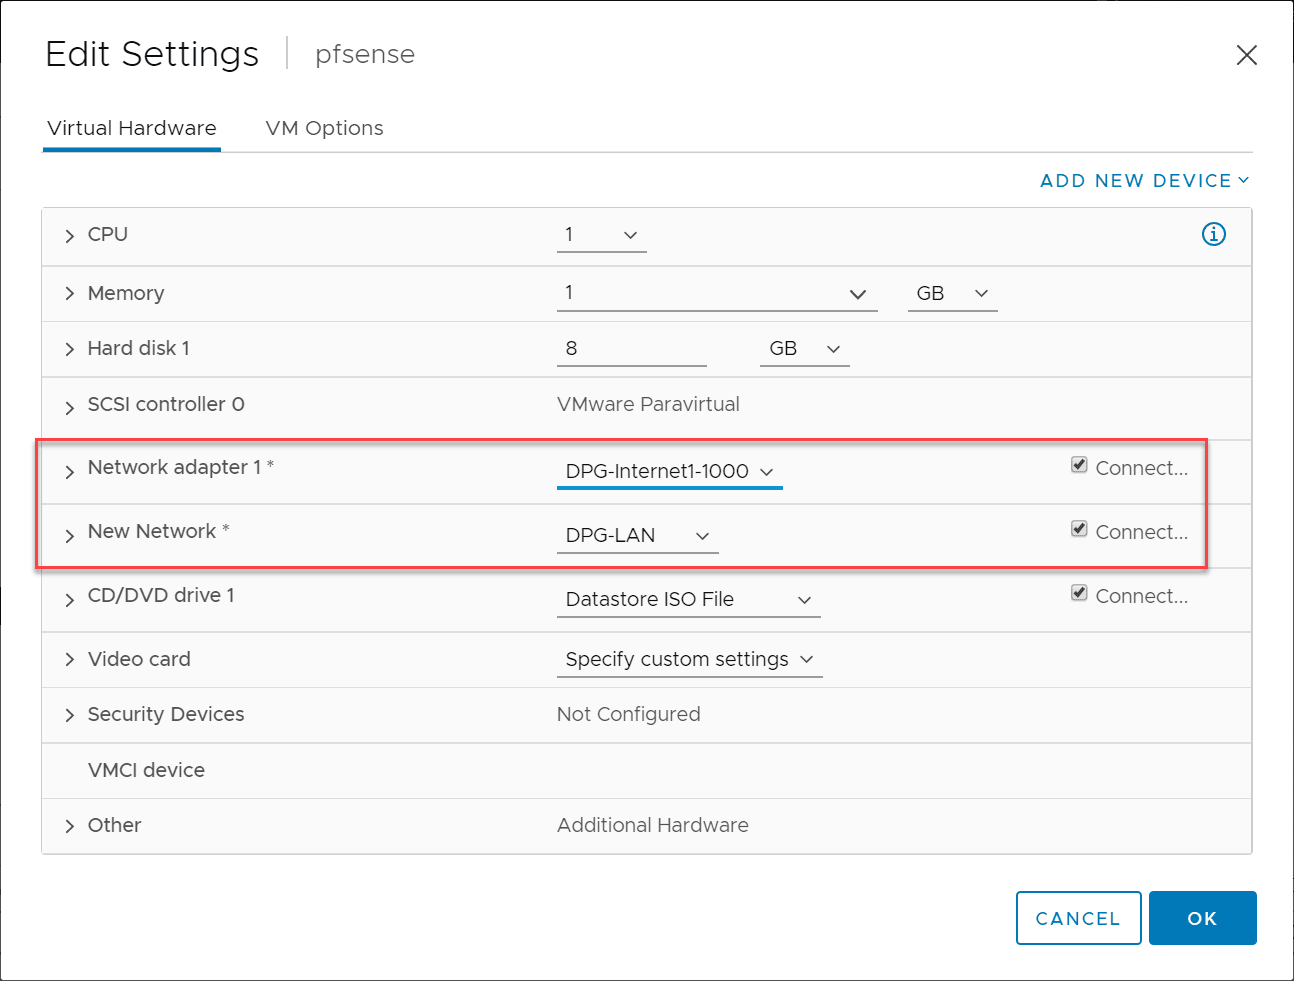Expand the Memory settings row
Screen dimensions: 1294x981
tap(70, 293)
